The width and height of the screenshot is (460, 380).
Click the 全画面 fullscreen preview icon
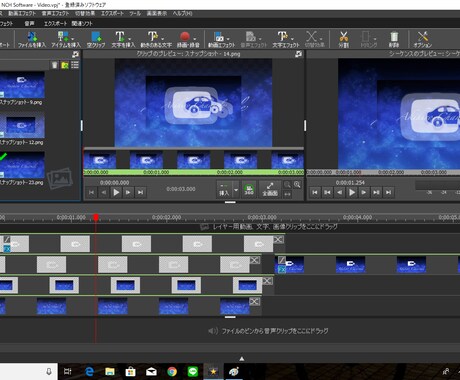point(270,189)
